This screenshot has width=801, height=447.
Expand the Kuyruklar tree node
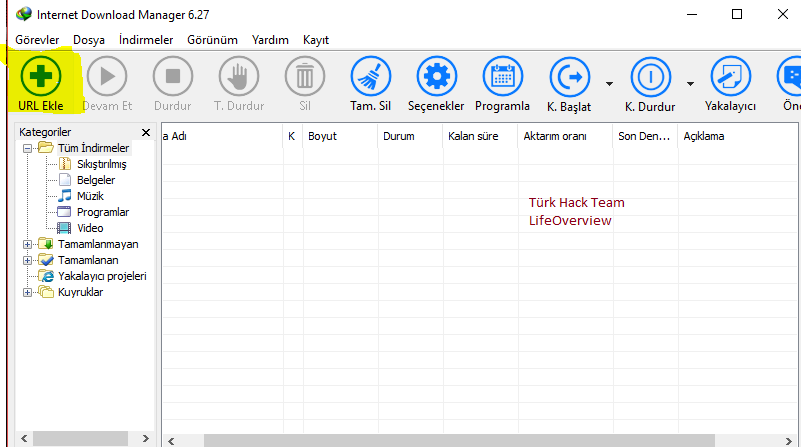(x=28, y=293)
